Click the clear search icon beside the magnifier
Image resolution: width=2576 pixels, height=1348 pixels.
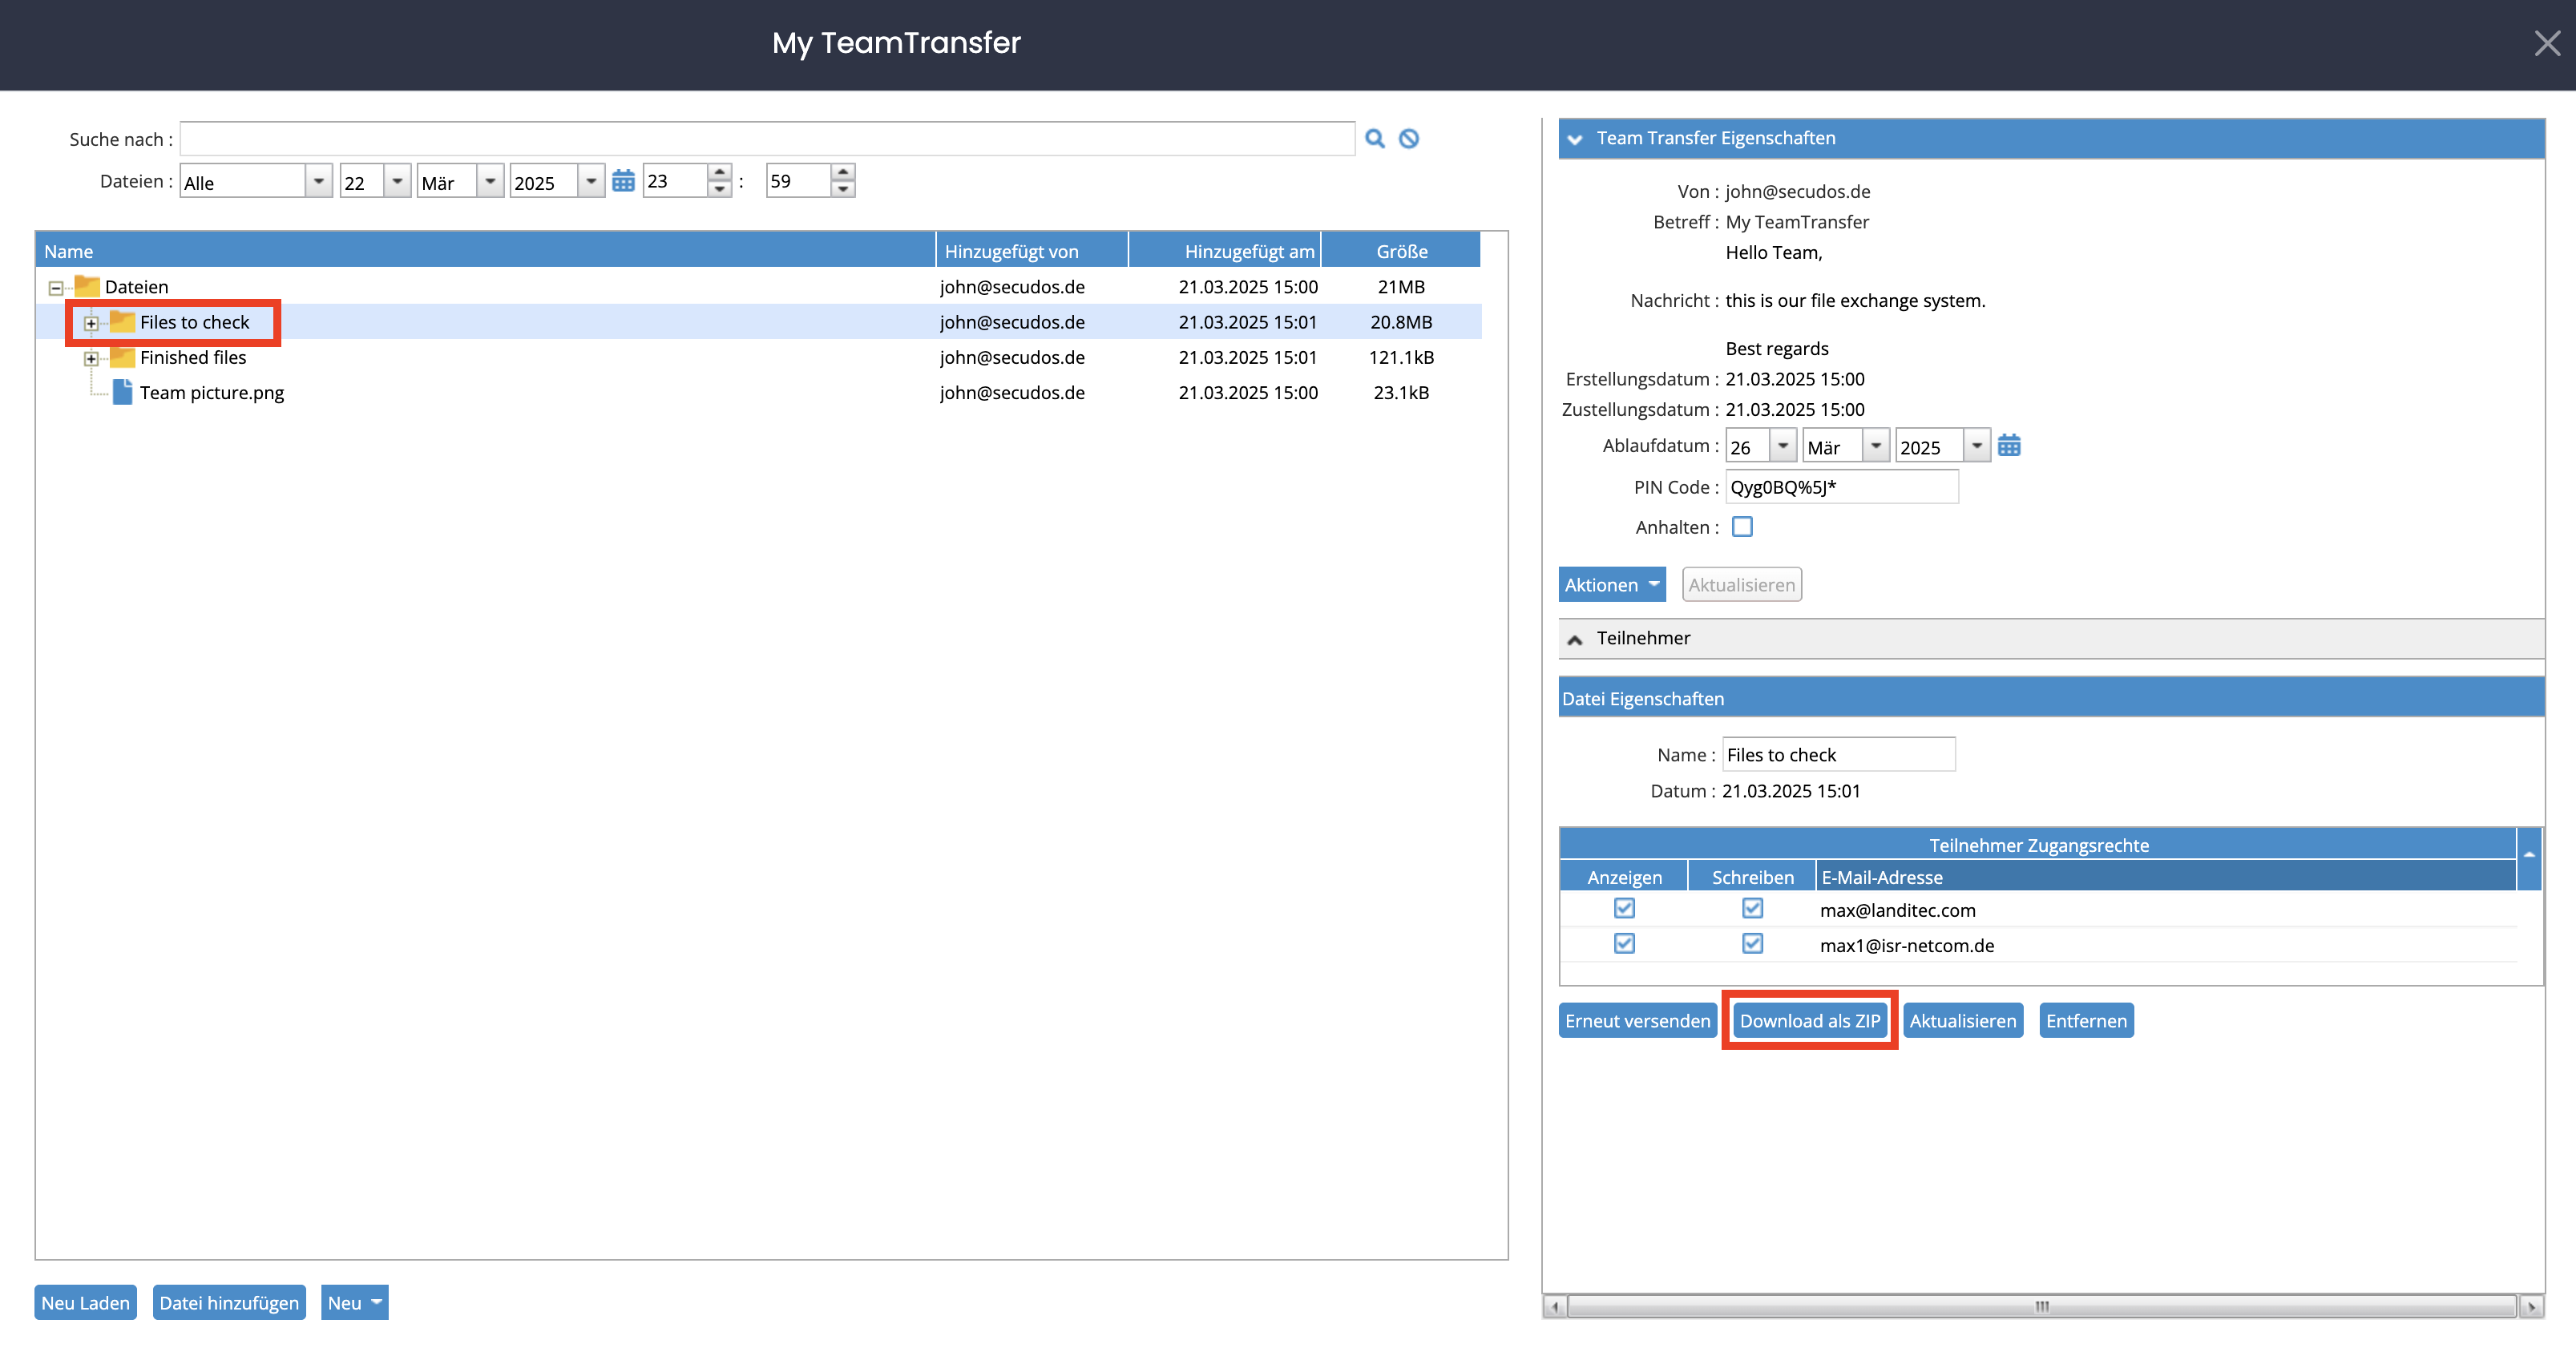click(1409, 139)
